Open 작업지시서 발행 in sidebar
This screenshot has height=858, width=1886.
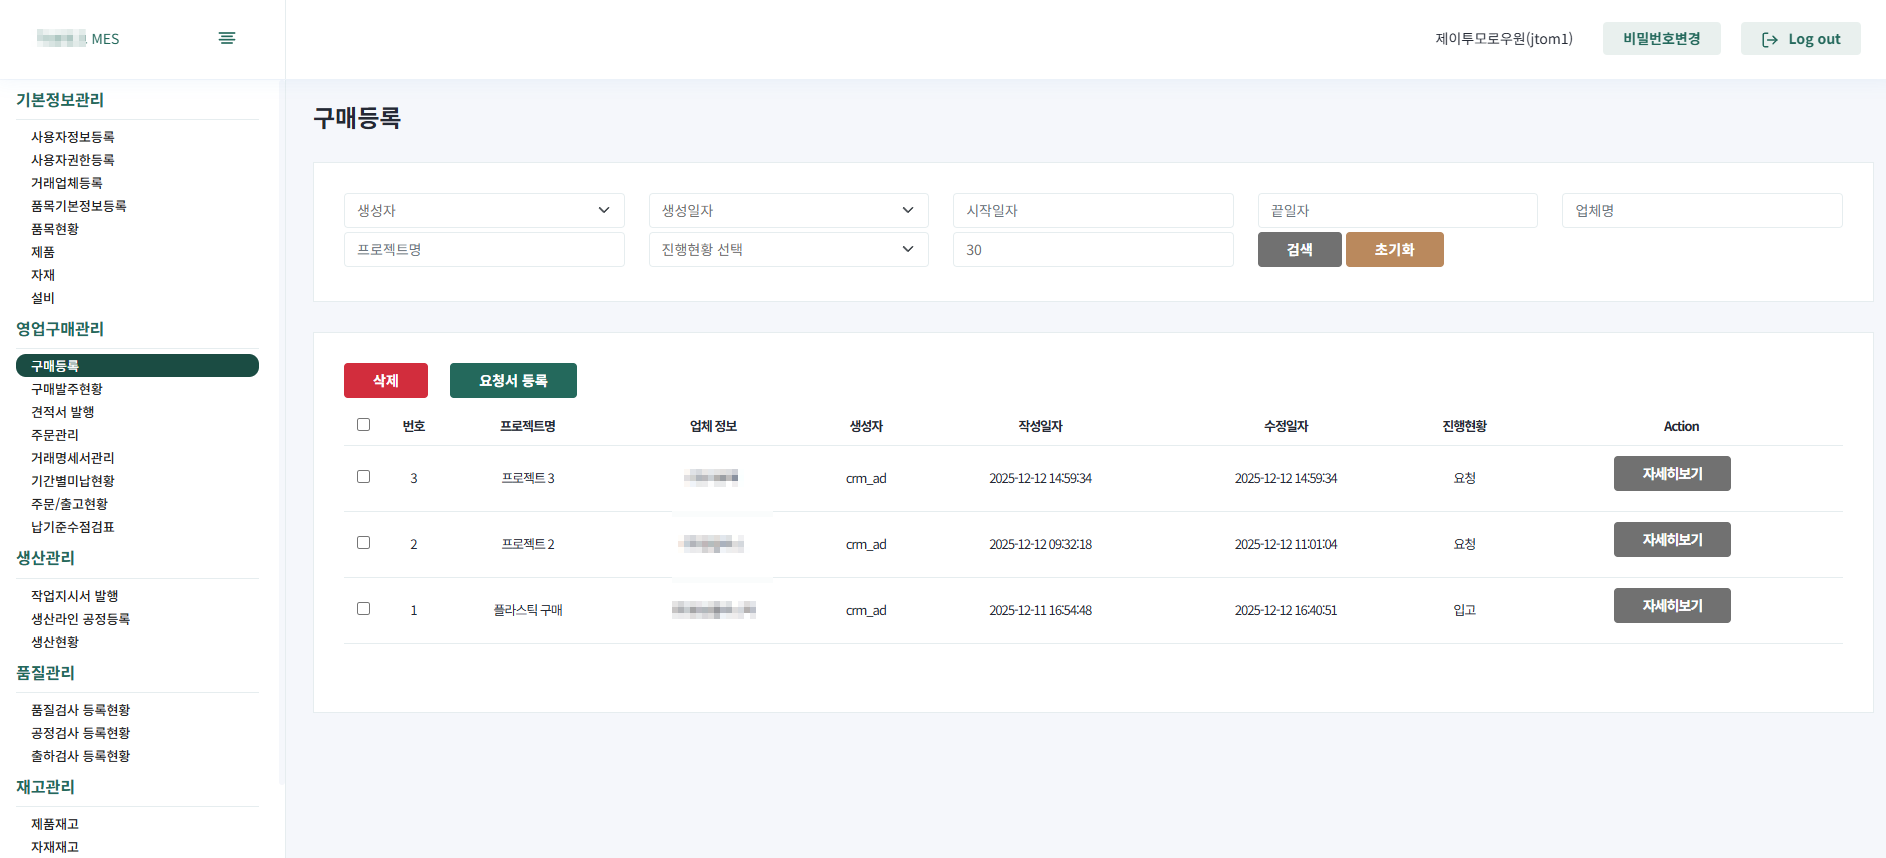click(x=75, y=596)
